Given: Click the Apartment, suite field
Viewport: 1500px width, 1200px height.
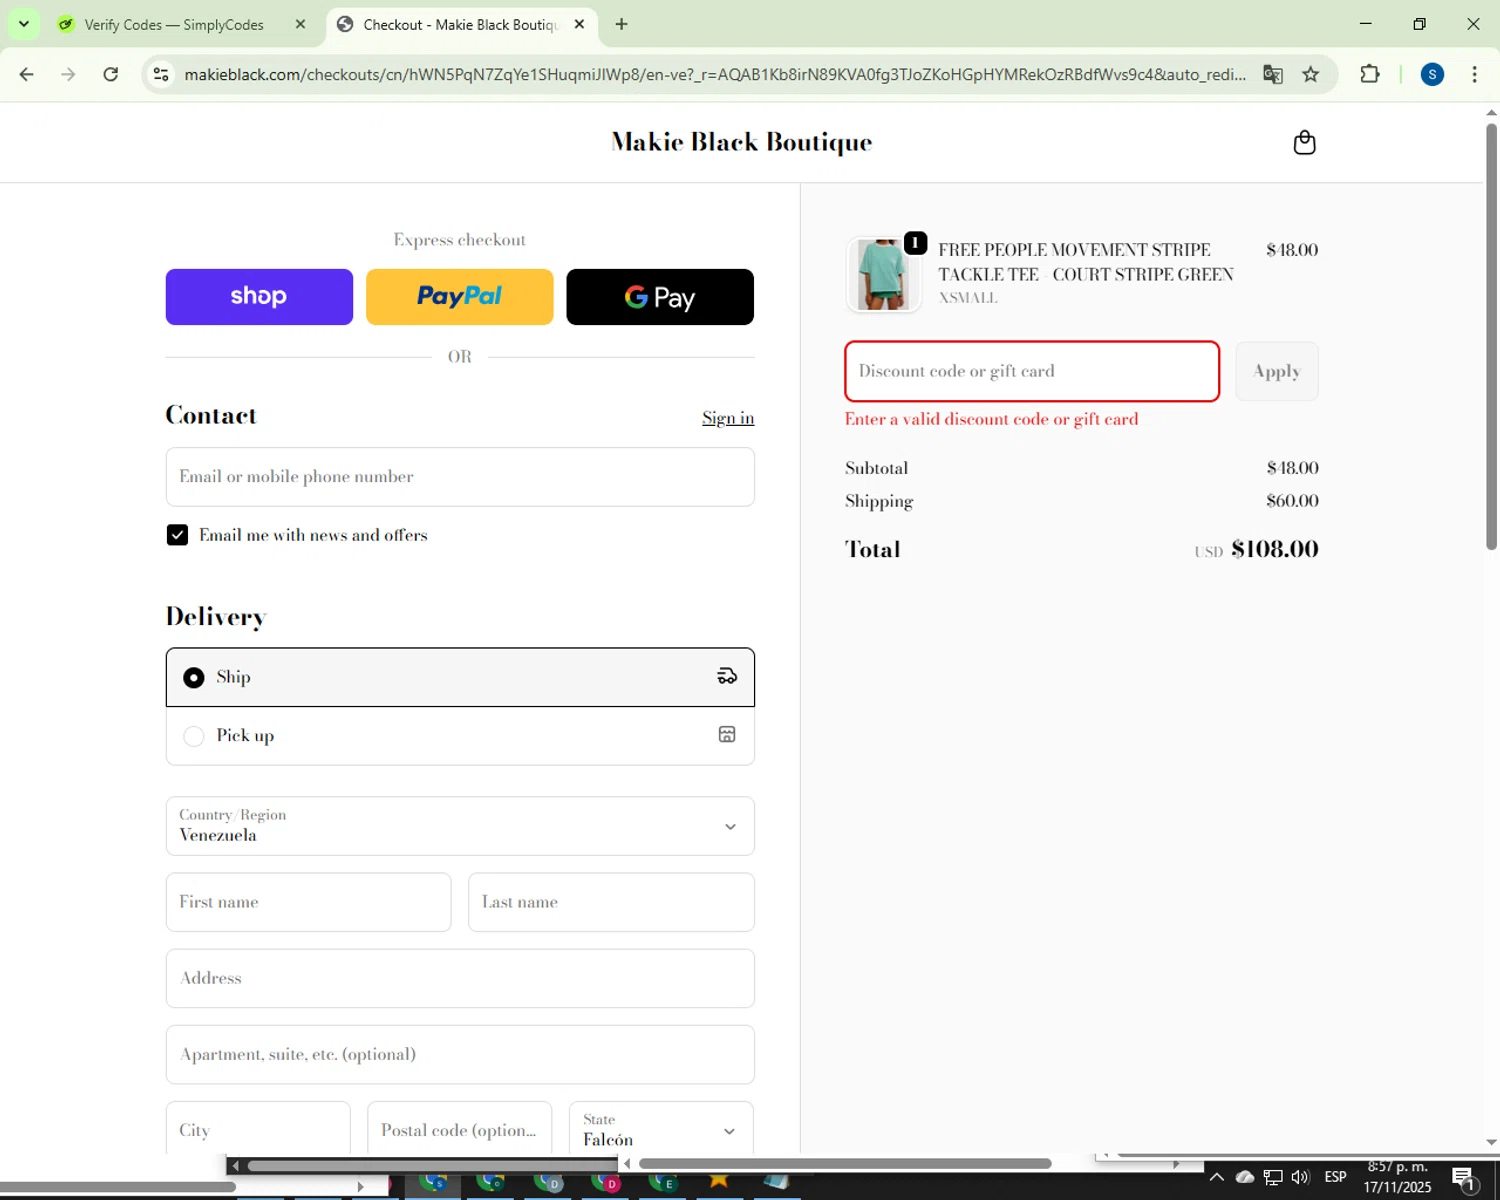Looking at the screenshot, I should (x=460, y=1054).
